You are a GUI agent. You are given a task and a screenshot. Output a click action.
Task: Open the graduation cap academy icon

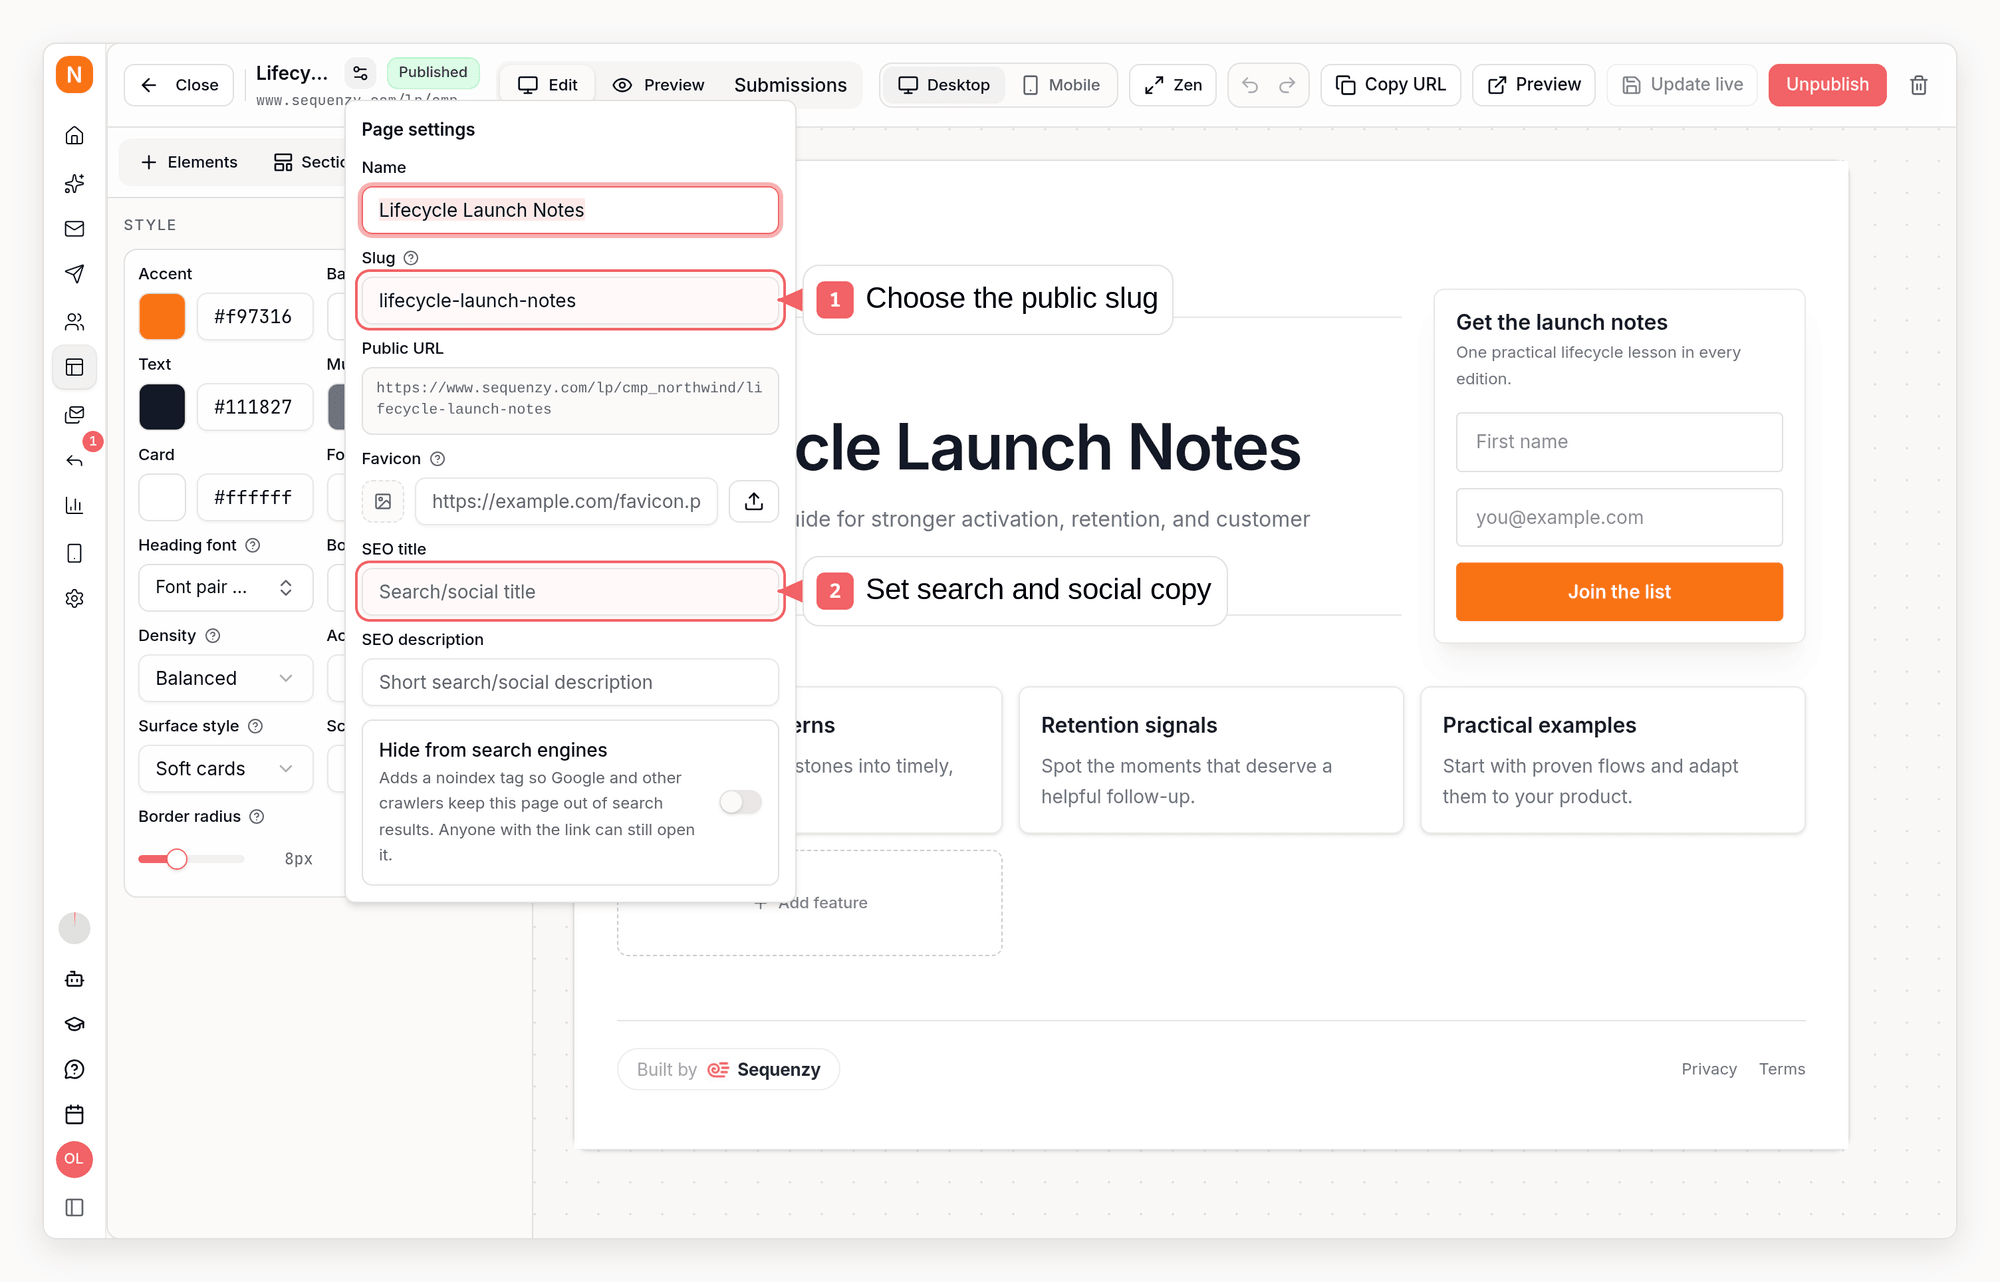point(74,1024)
